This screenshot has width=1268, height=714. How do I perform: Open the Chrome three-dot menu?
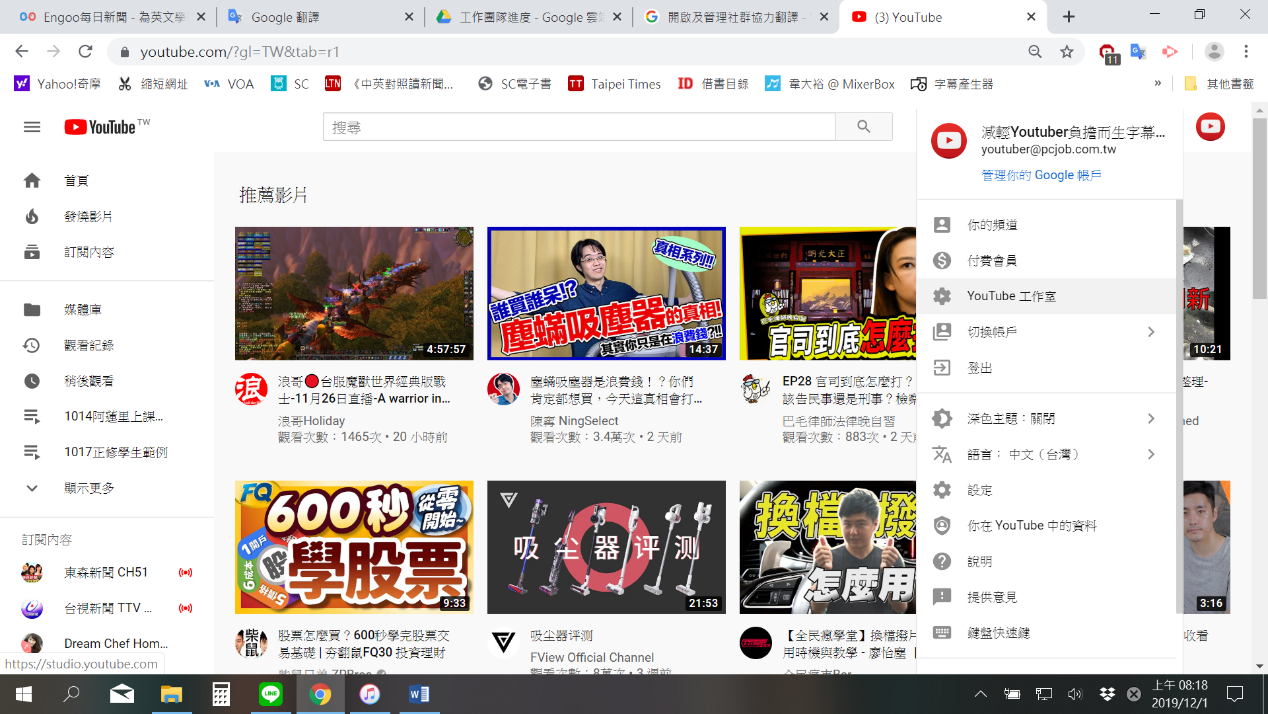pyautogui.click(x=1246, y=52)
